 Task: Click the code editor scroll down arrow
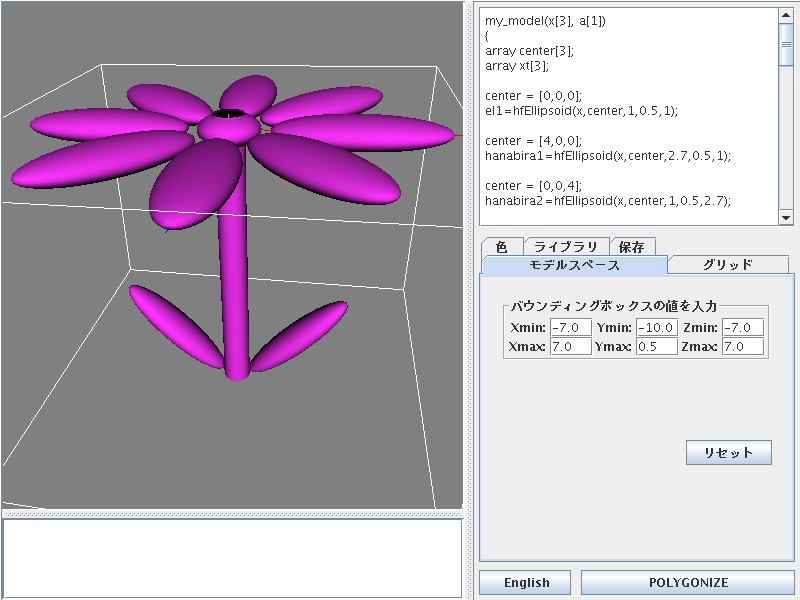786,218
